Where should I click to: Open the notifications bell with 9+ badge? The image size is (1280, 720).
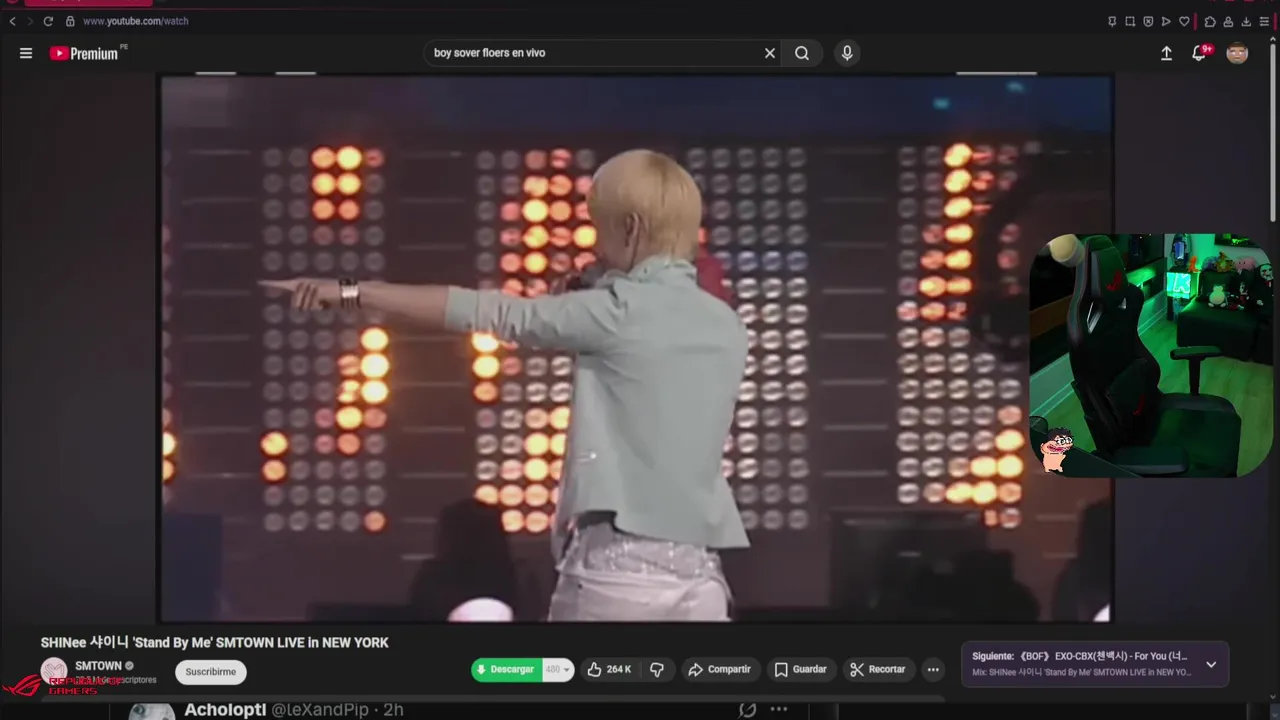click(1200, 53)
